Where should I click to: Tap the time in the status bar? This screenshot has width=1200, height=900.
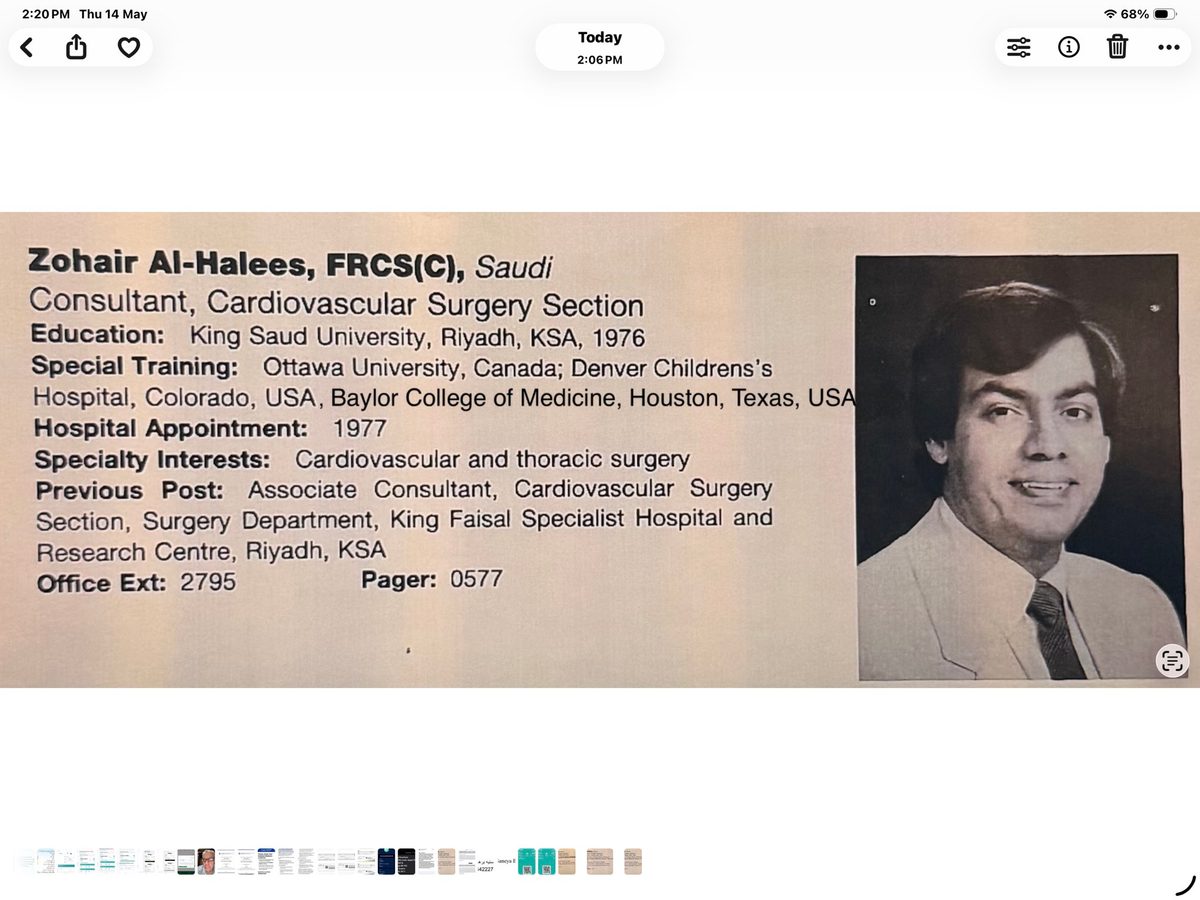coord(46,14)
